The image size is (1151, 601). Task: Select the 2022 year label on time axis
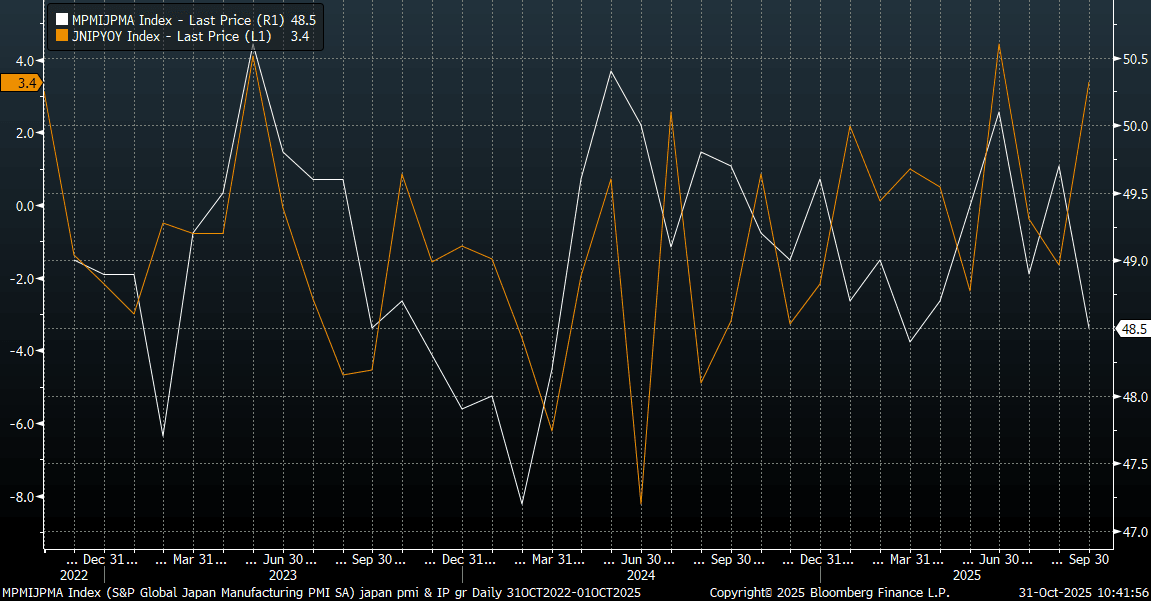click(x=74, y=575)
